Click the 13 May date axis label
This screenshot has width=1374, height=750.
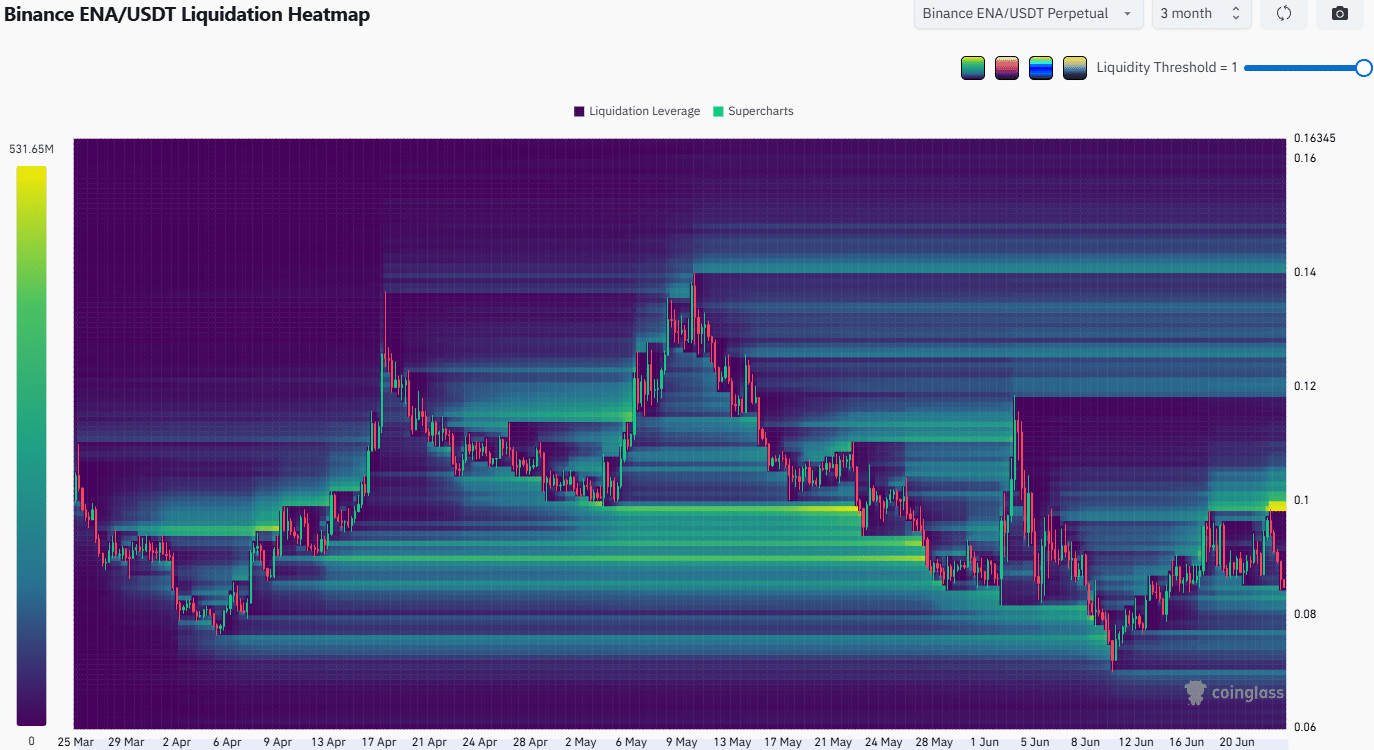point(732,742)
